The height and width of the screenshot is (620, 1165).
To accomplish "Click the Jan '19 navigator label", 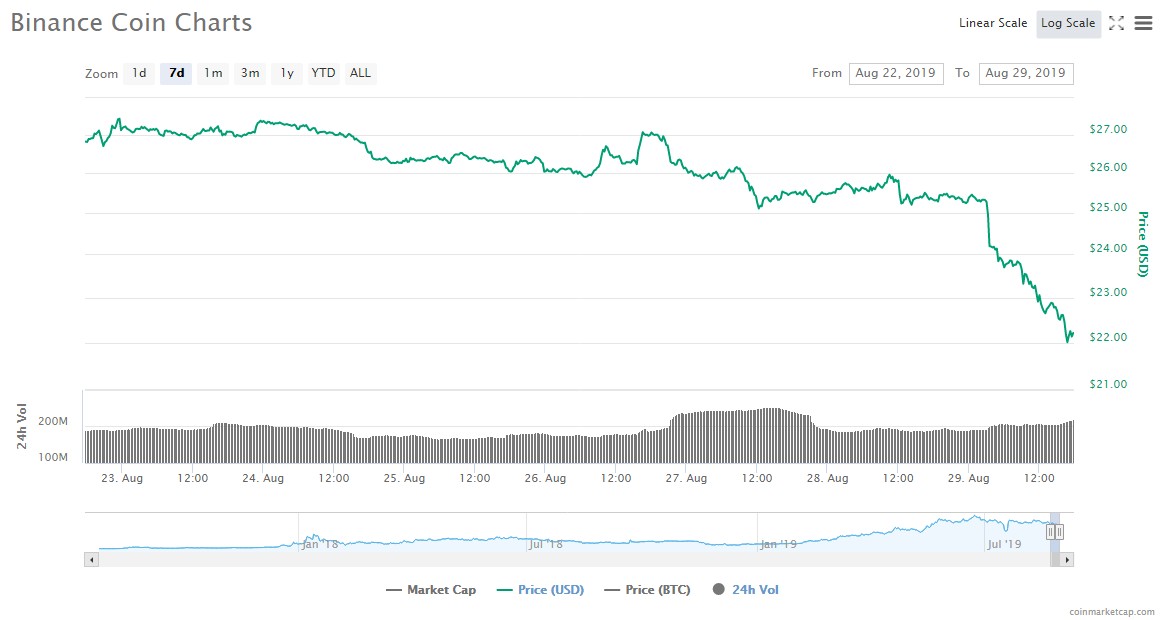I will (779, 544).
